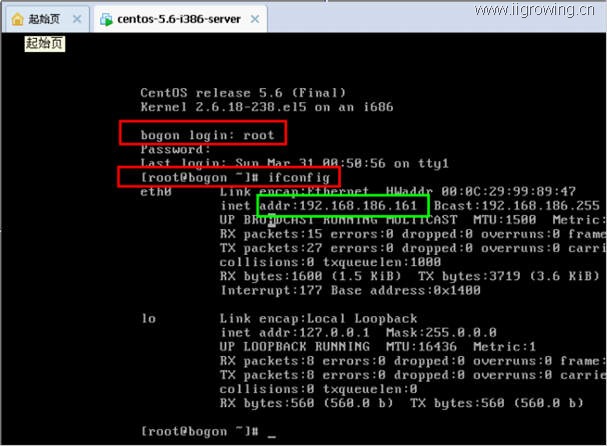Viewport: 607px width, 446px height.
Task: Click the 'Password:' prompt line
Action: (x=175, y=149)
